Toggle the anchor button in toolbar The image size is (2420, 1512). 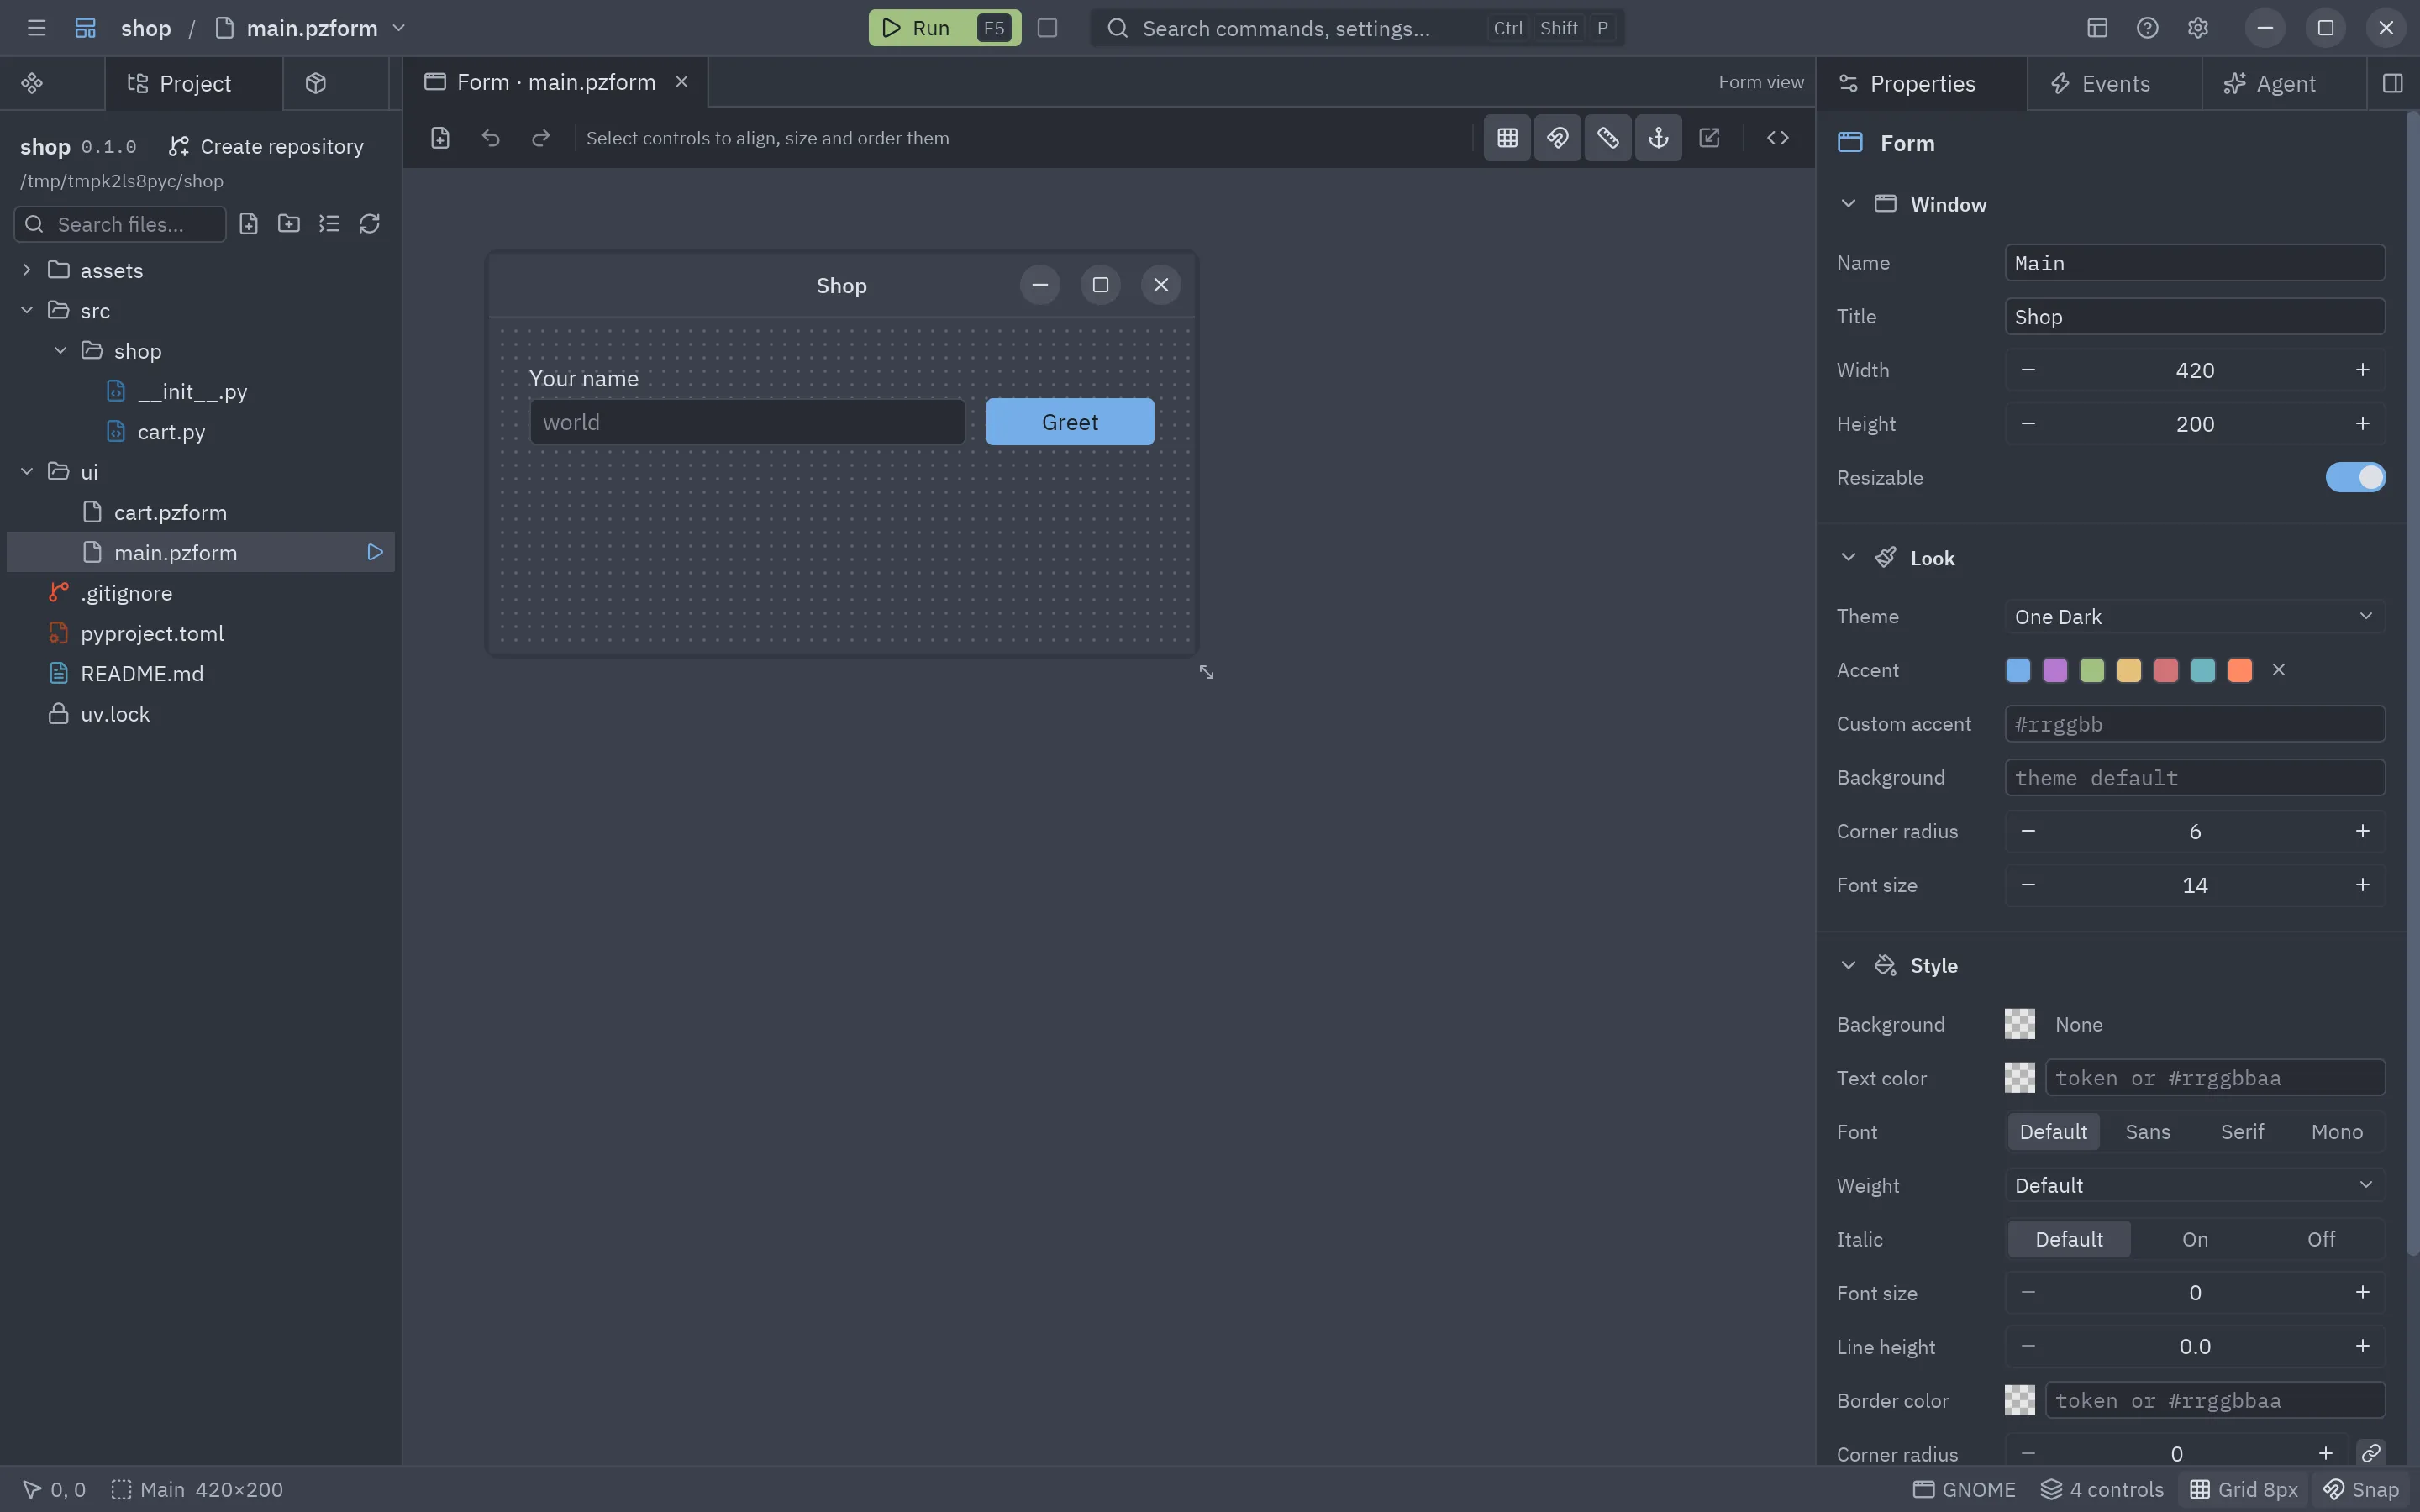(1658, 138)
